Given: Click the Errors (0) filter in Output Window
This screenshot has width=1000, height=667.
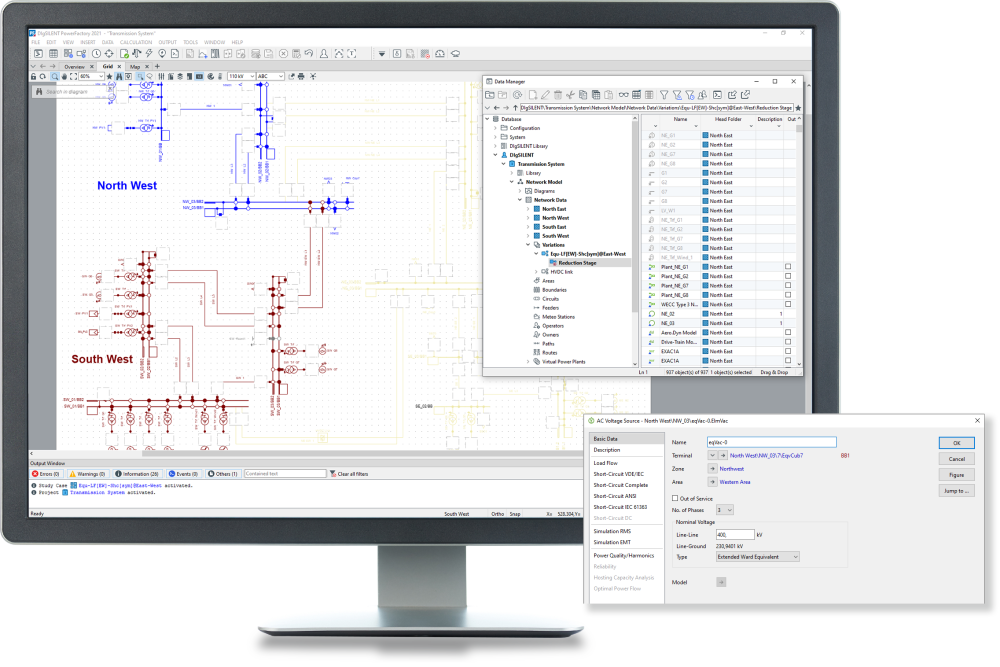Looking at the screenshot, I should click(x=46, y=474).
